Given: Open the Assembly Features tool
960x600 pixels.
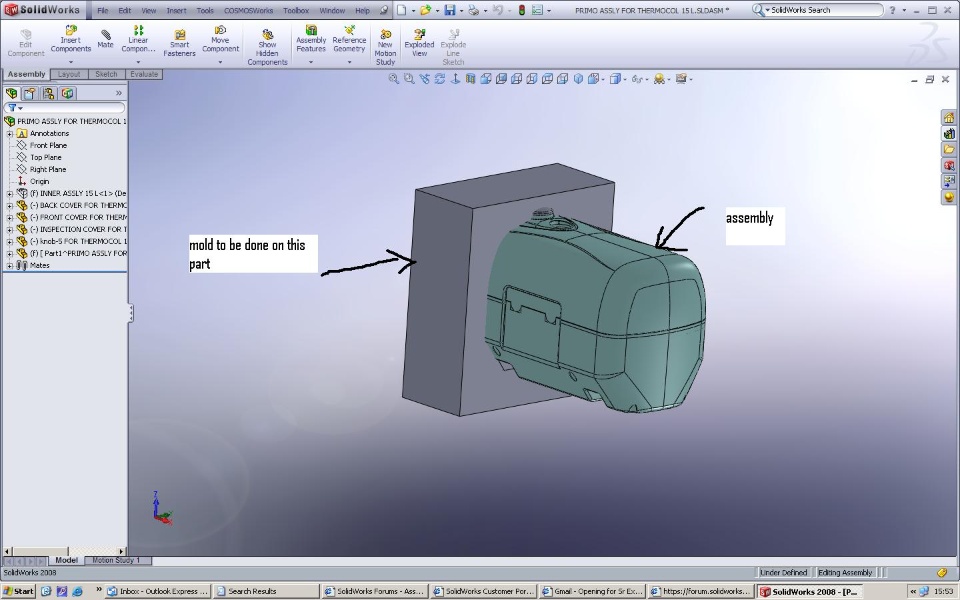Looking at the screenshot, I should 311,39.
